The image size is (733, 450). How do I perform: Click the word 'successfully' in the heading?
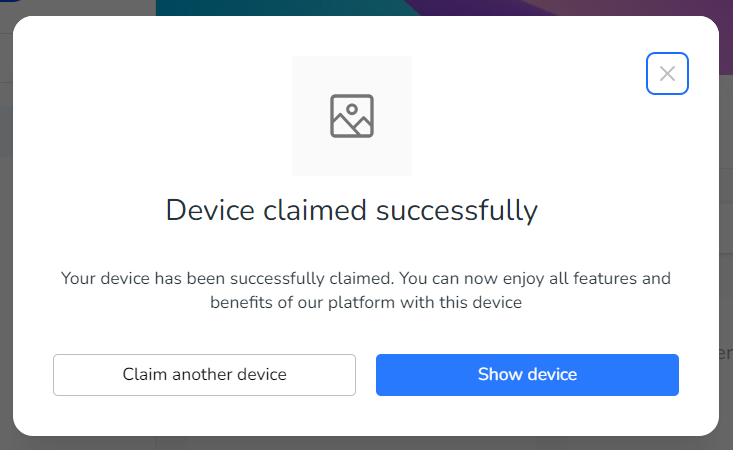point(457,210)
